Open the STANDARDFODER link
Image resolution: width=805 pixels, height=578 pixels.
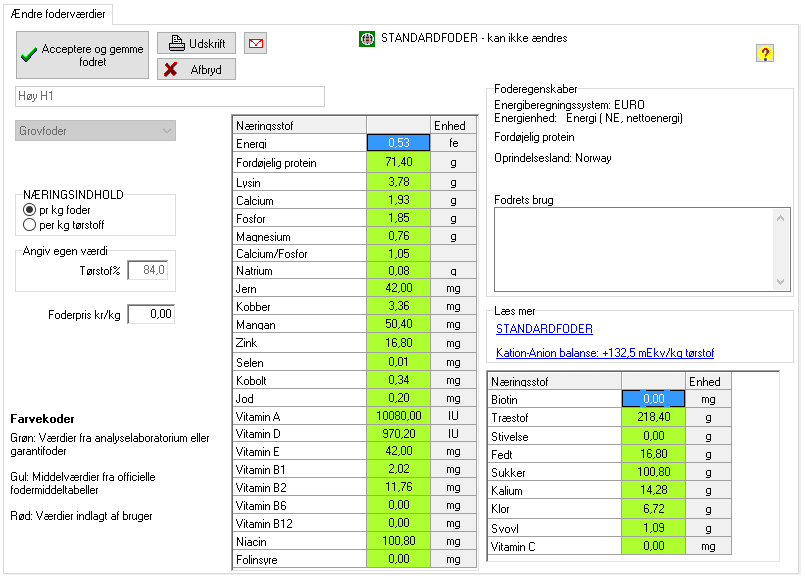(x=544, y=329)
